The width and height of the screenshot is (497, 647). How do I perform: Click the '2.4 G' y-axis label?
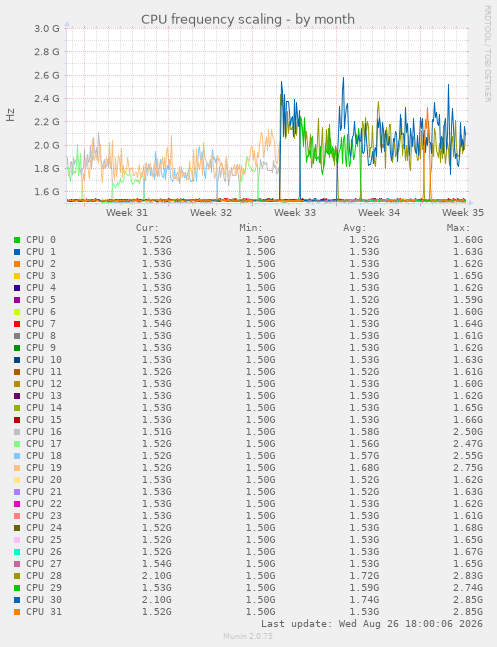(x=47, y=99)
